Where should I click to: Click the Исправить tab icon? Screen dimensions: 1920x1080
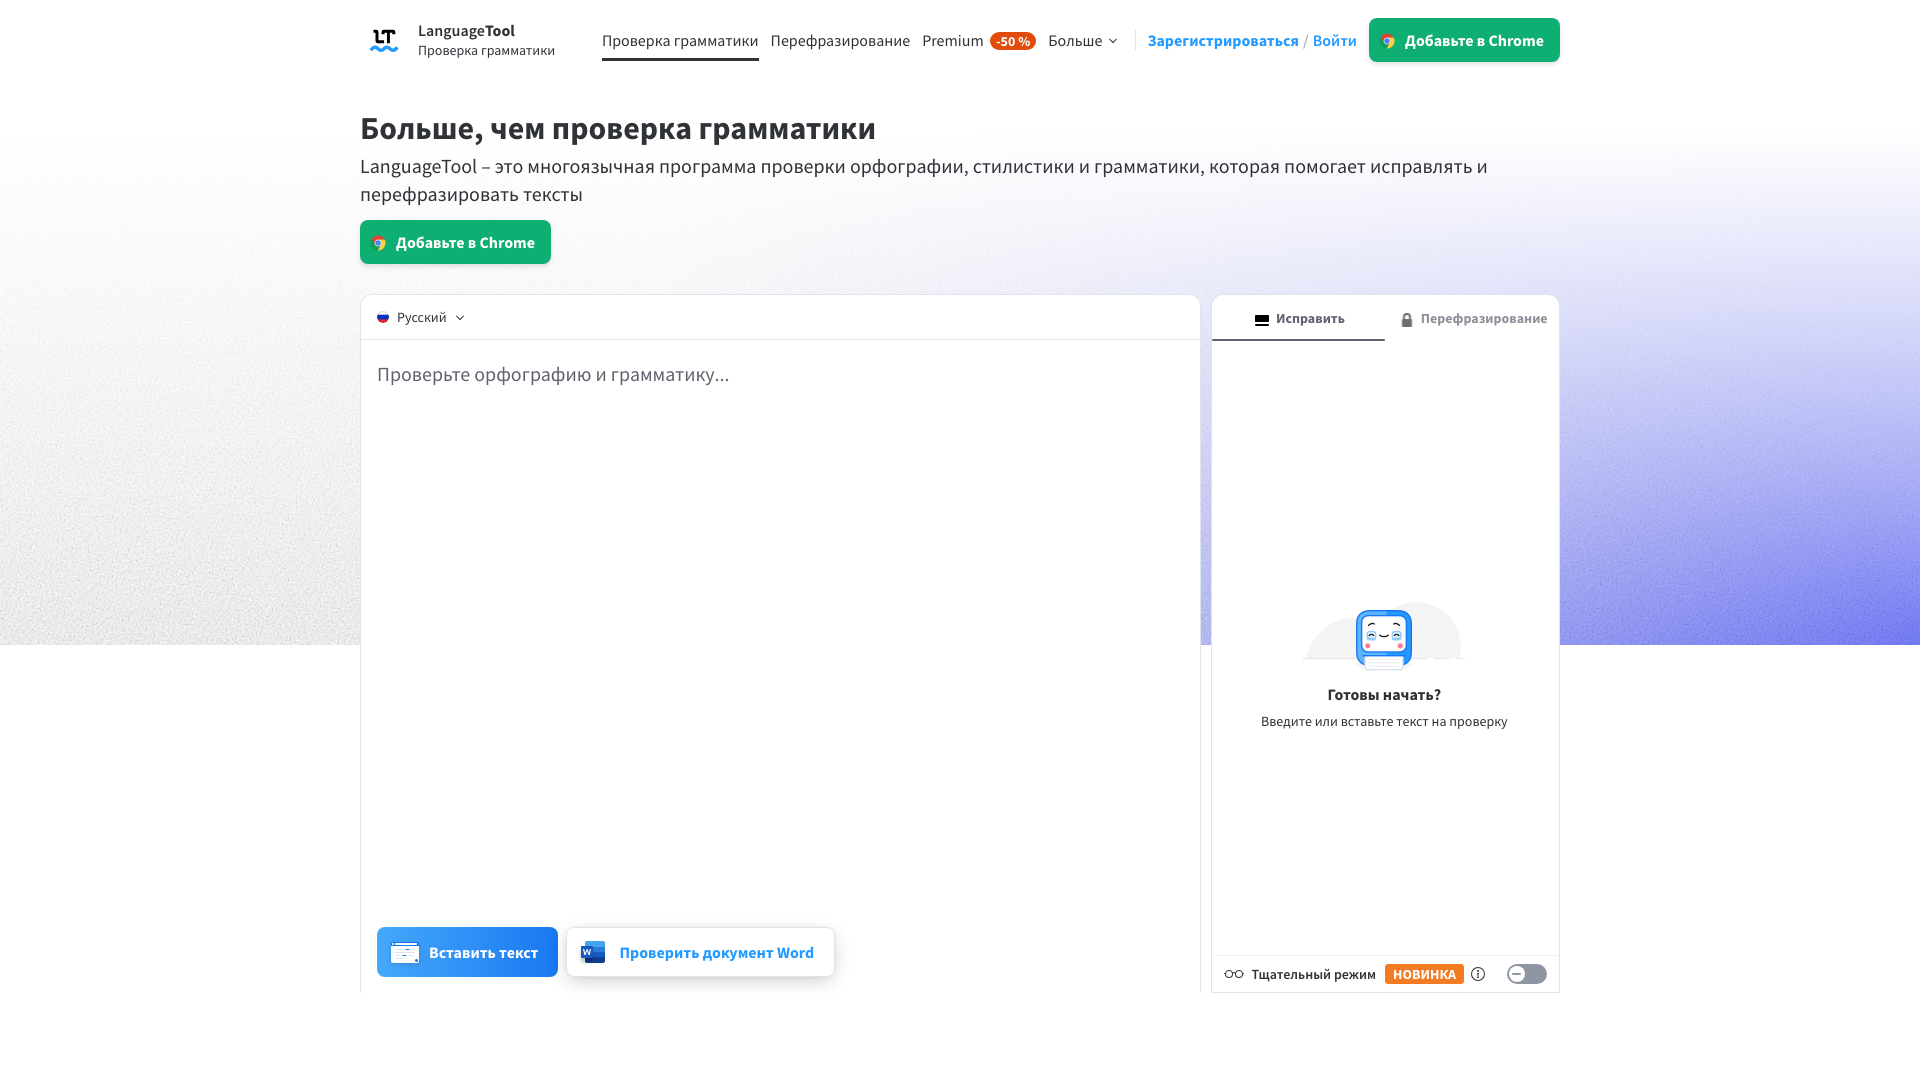pos(1262,320)
